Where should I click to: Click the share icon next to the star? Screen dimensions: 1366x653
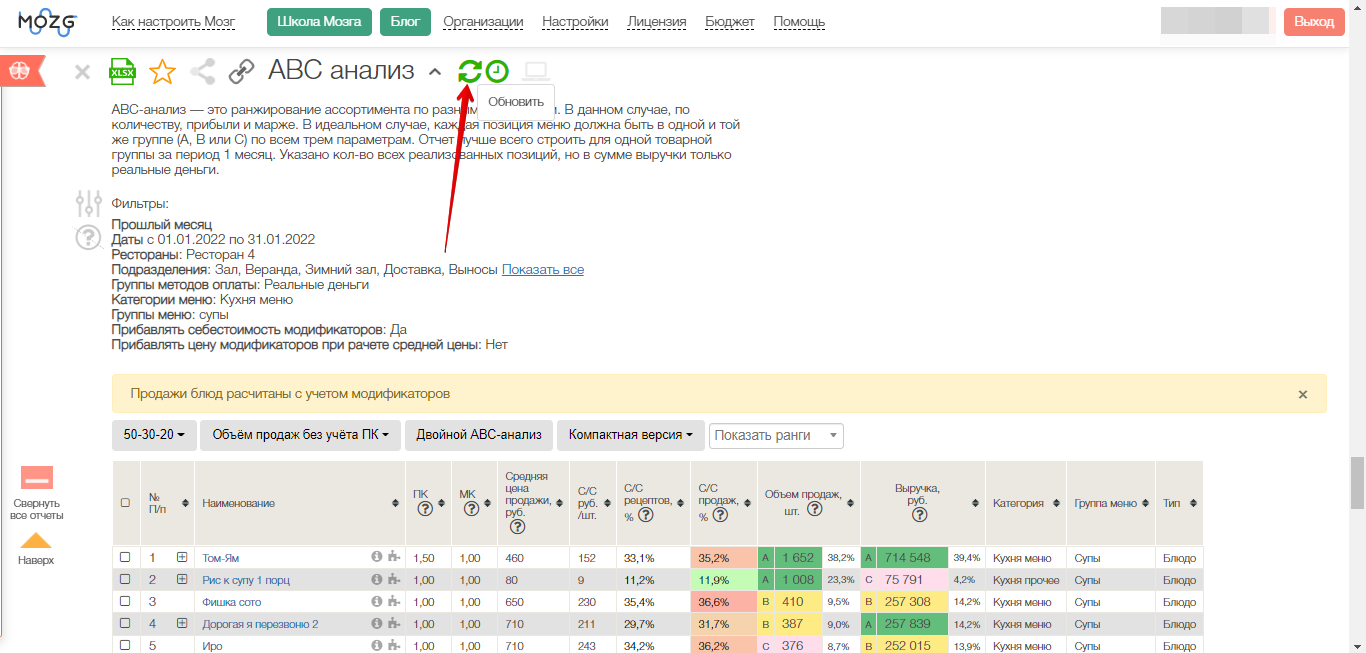[x=203, y=71]
